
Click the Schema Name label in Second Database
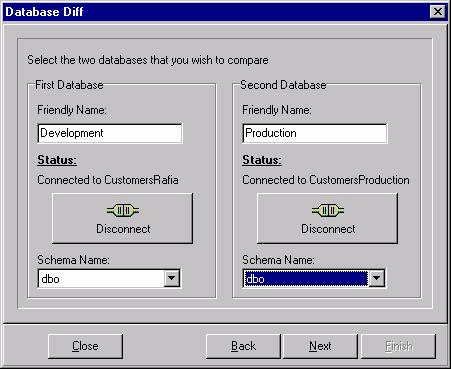point(278,260)
